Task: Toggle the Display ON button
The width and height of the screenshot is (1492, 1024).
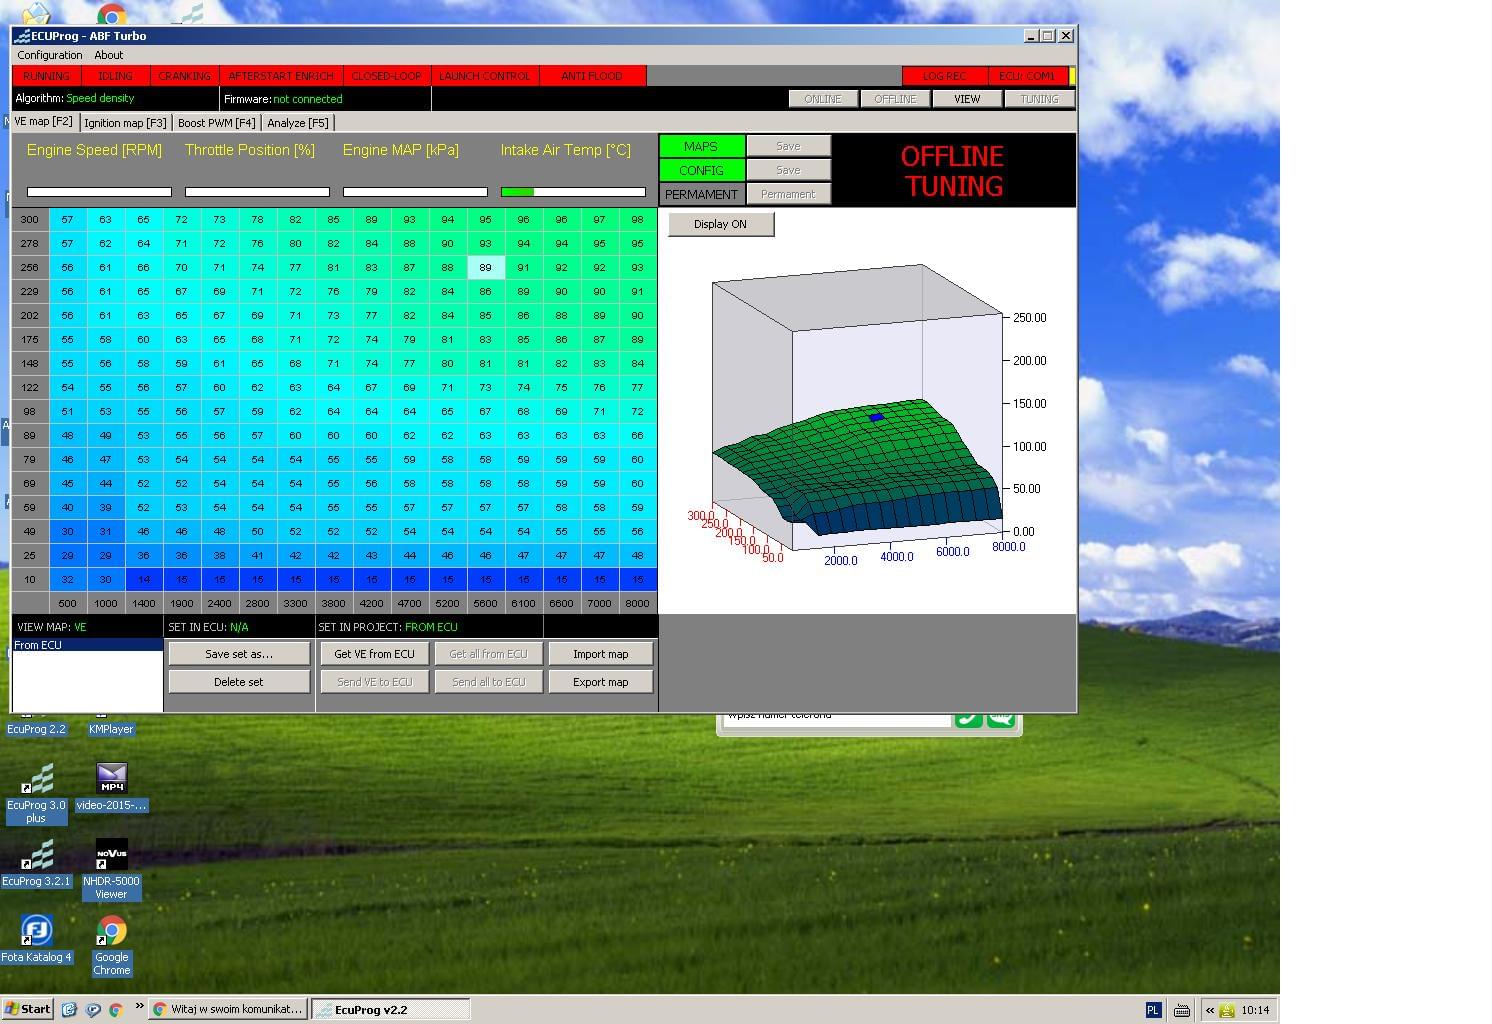Action: [720, 224]
